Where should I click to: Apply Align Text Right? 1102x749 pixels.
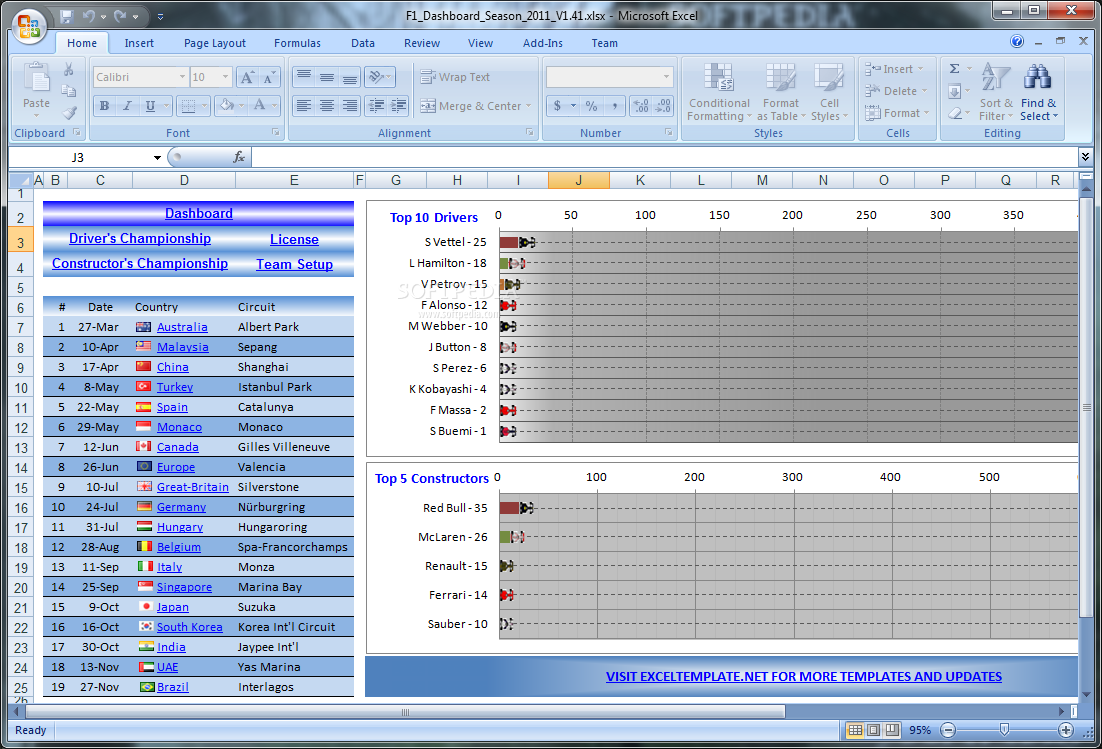point(349,106)
